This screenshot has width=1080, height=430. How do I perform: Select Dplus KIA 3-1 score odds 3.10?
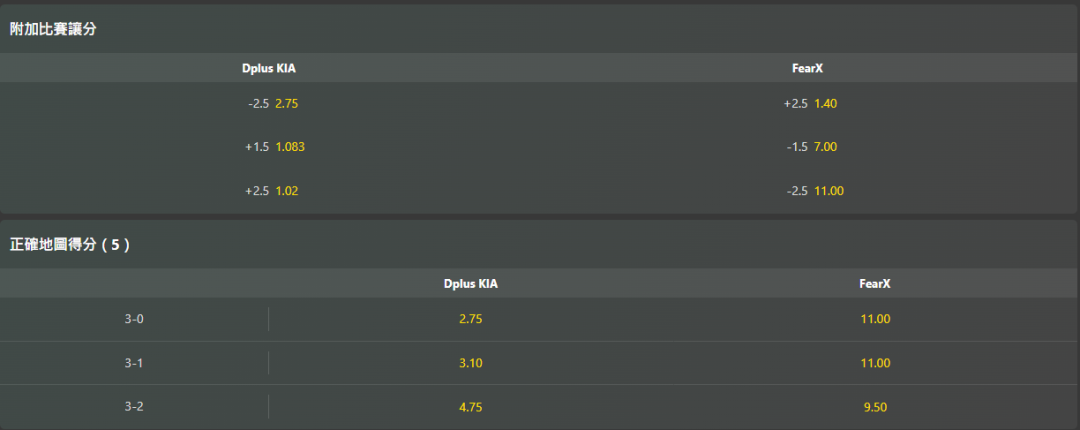[x=470, y=363]
